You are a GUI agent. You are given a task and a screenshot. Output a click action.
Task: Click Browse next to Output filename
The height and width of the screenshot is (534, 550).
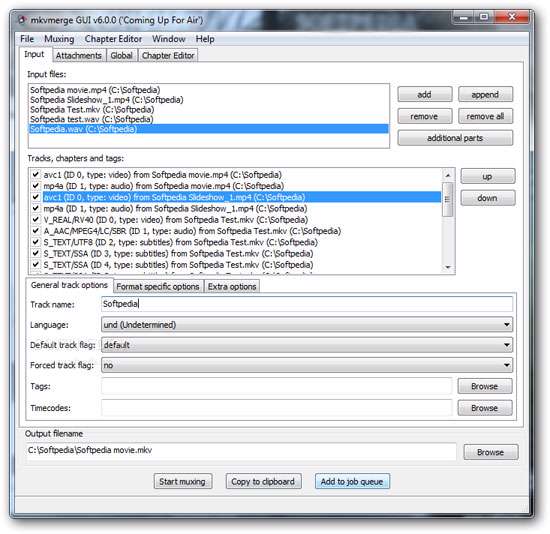pos(490,452)
